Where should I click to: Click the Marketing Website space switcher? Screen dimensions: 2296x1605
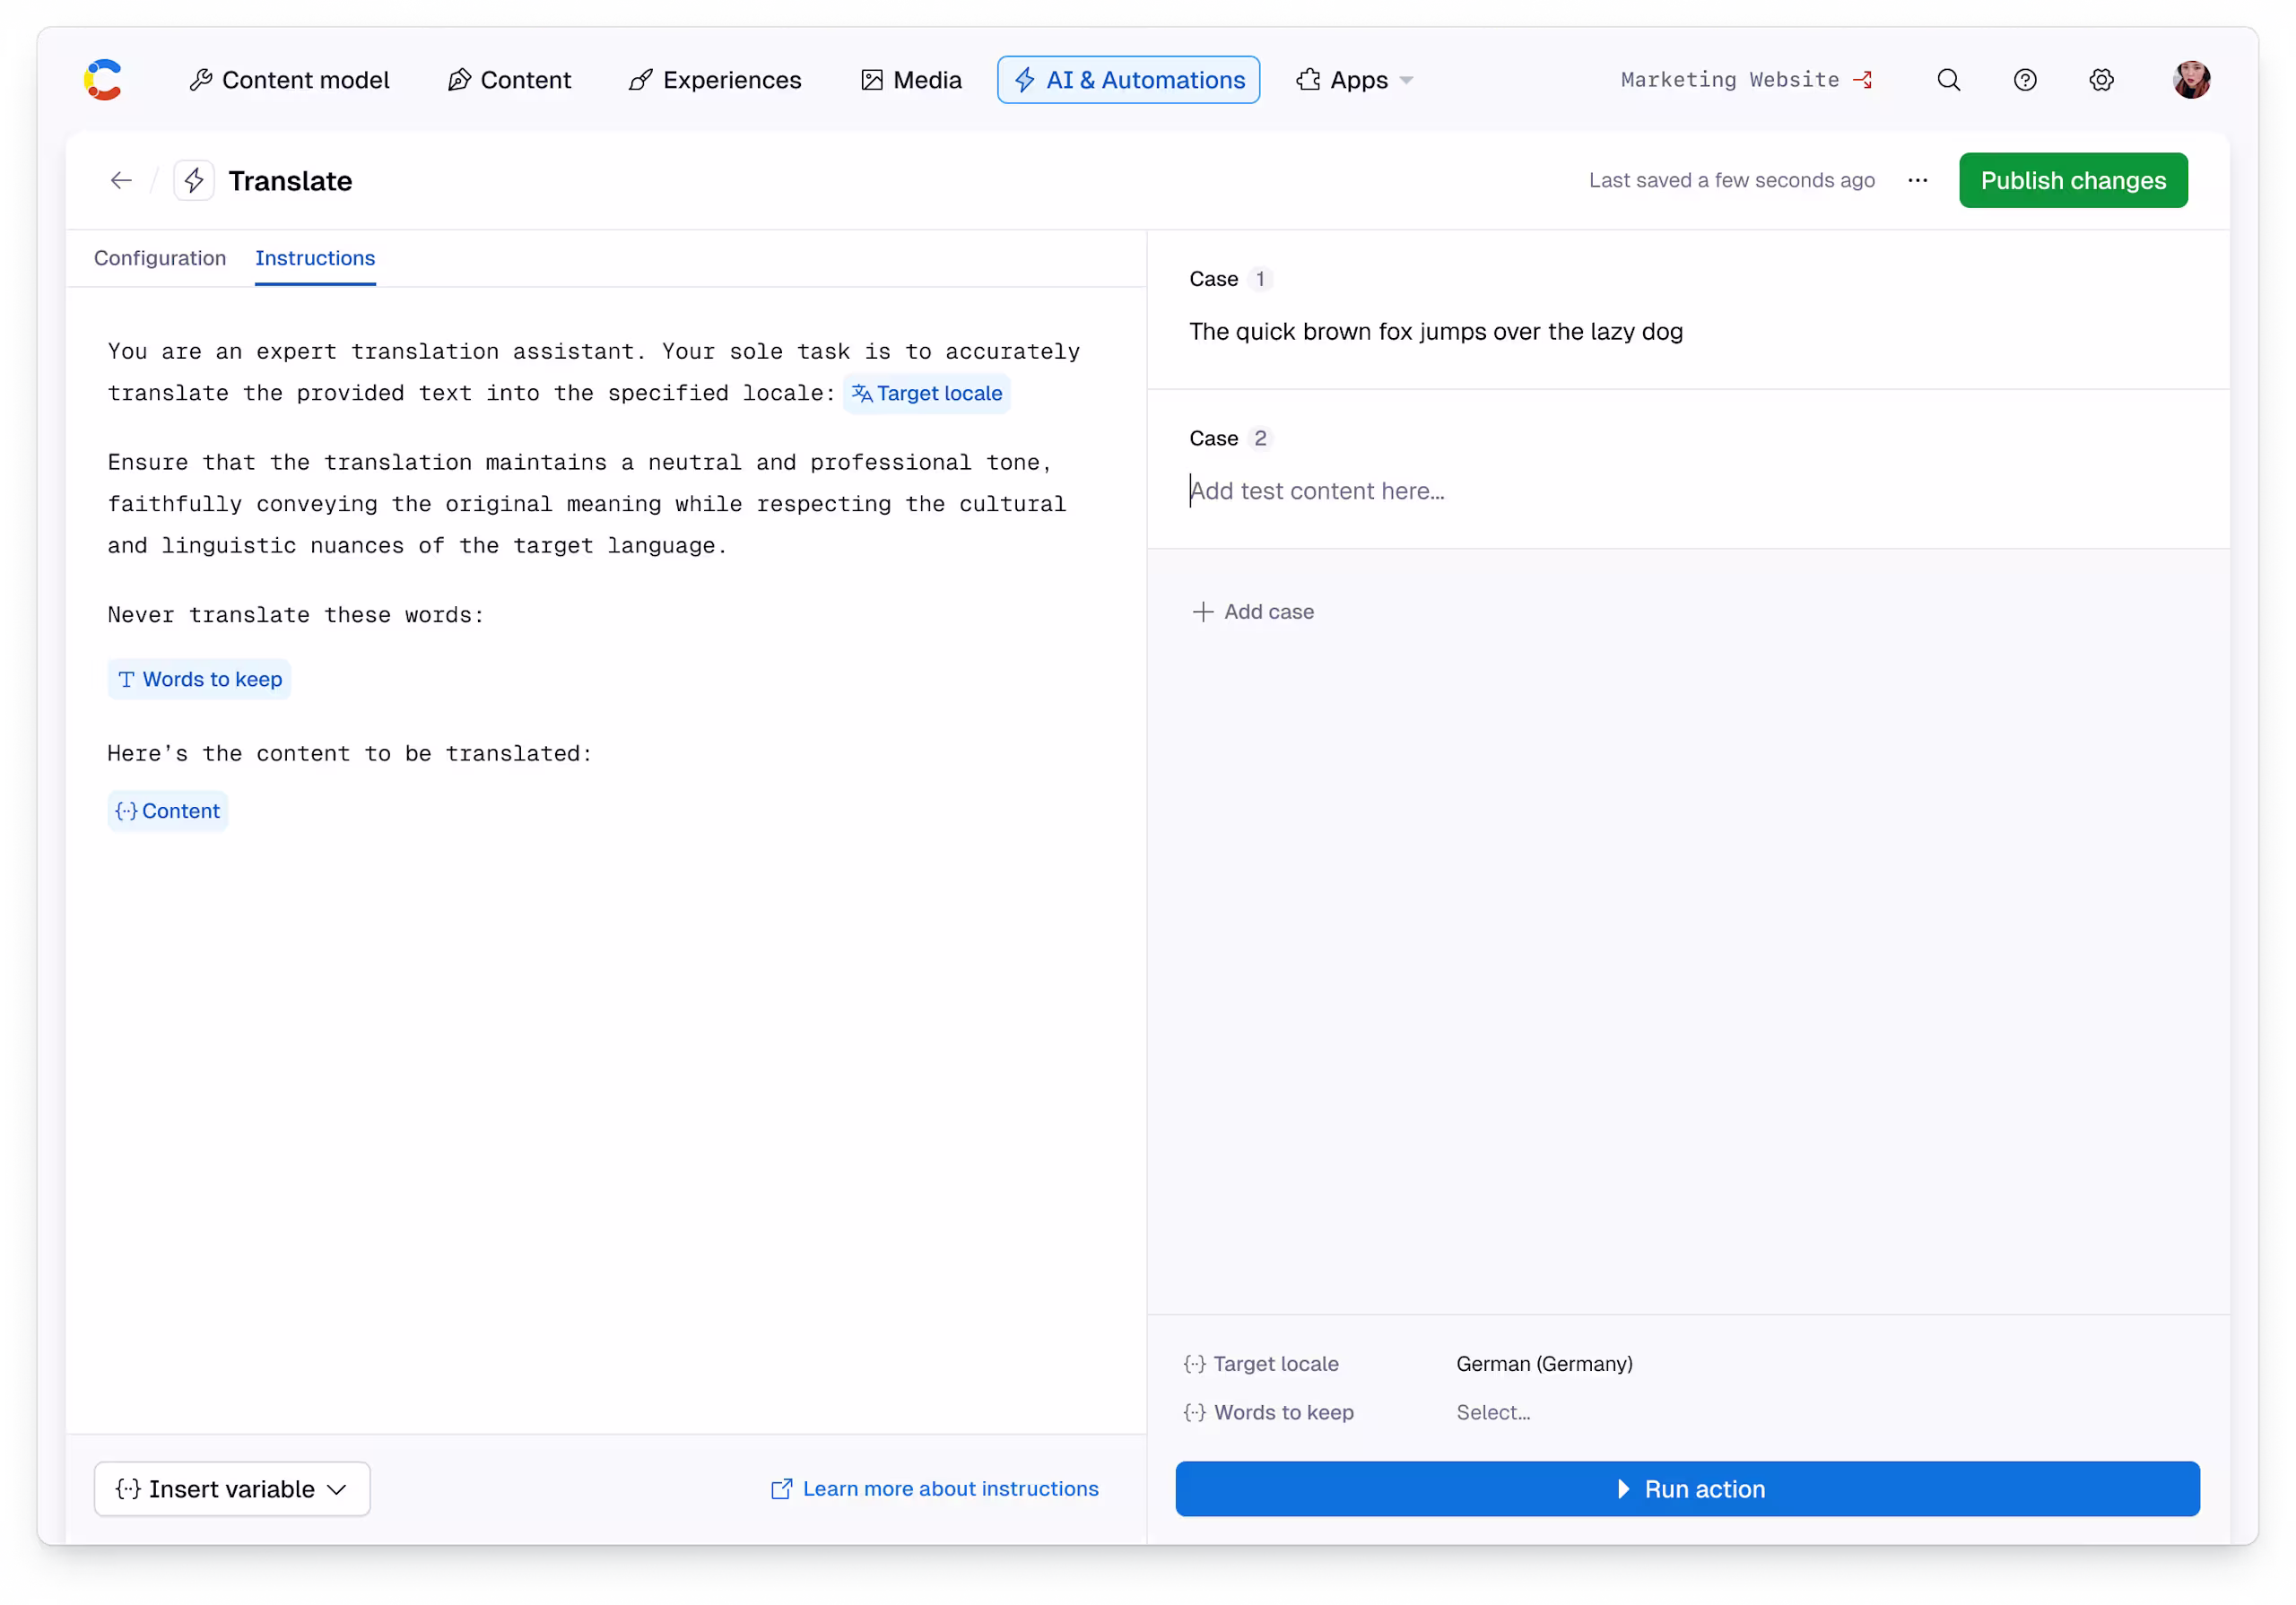[x=1746, y=80]
